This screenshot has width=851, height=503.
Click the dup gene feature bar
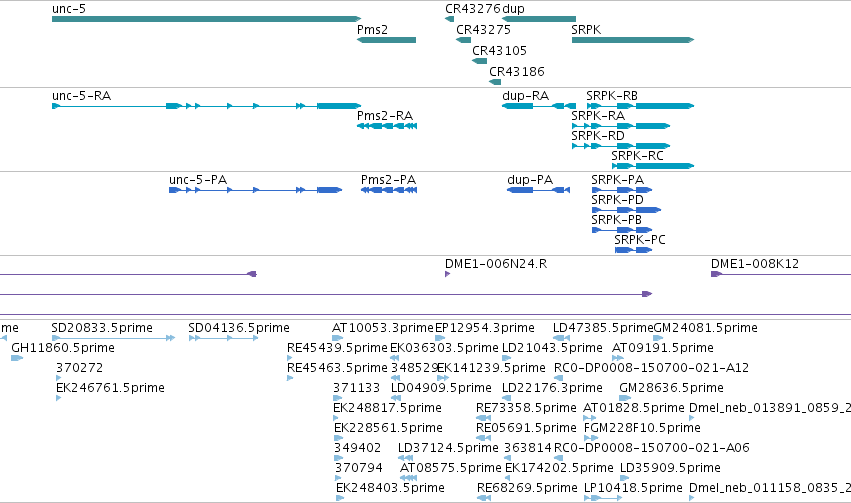click(x=539, y=19)
